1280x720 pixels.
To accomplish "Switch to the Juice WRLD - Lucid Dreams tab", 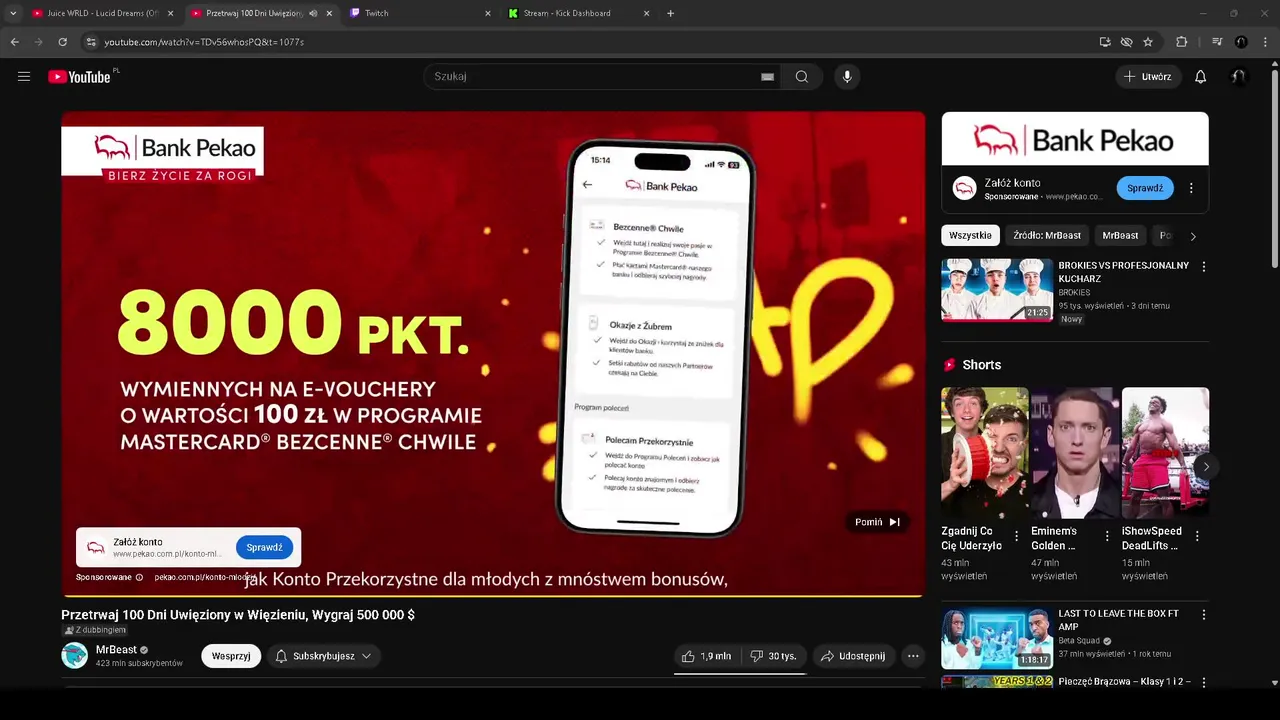I will [103, 13].
